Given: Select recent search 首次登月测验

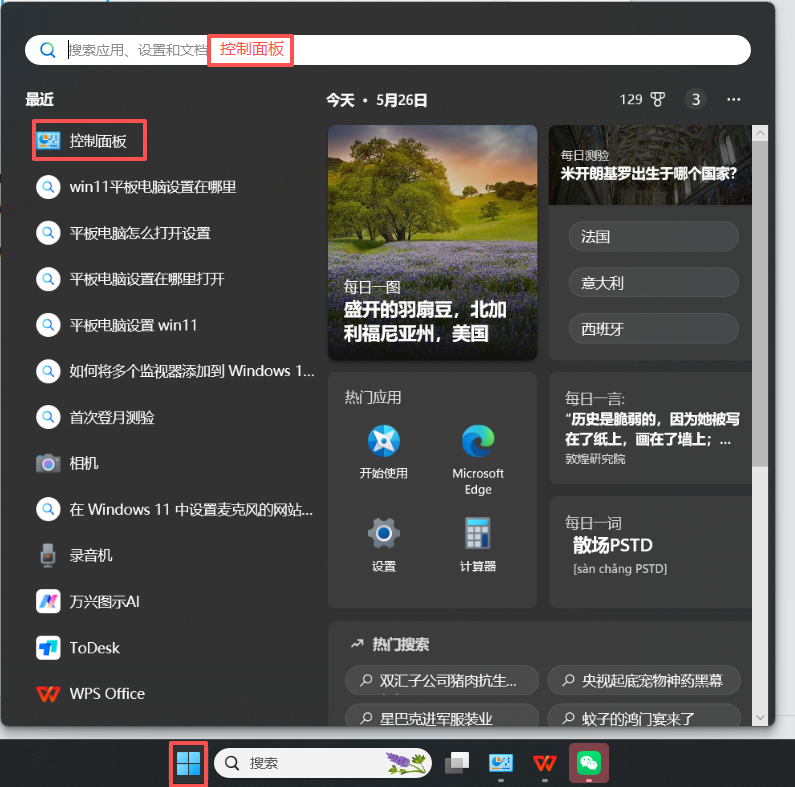Looking at the screenshot, I should pyautogui.click(x=95, y=417).
